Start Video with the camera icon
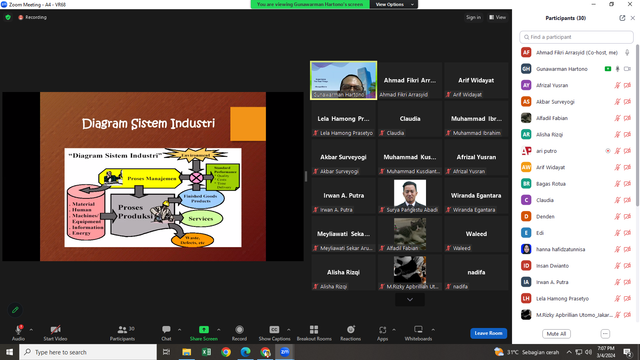The image size is (640, 360). (55, 330)
